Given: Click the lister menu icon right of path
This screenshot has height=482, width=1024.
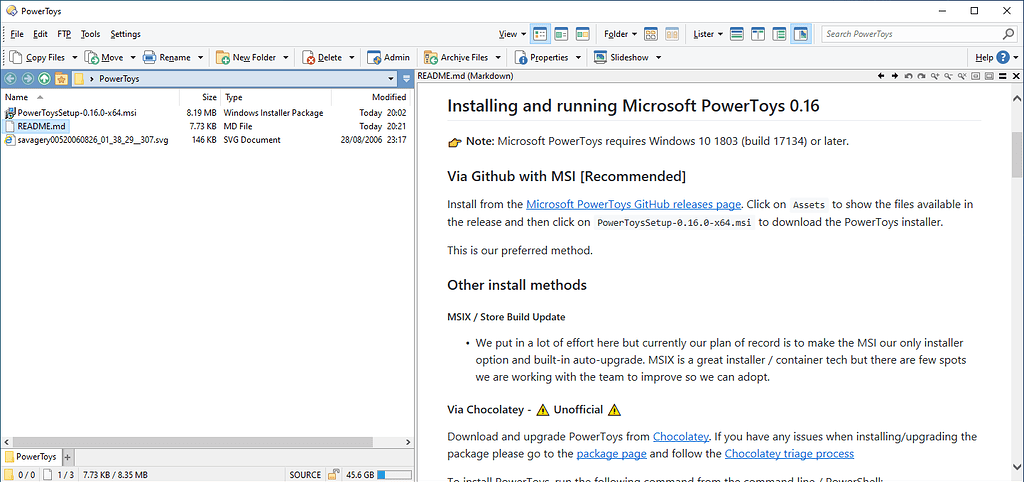Looking at the screenshot, I should 406,79.
